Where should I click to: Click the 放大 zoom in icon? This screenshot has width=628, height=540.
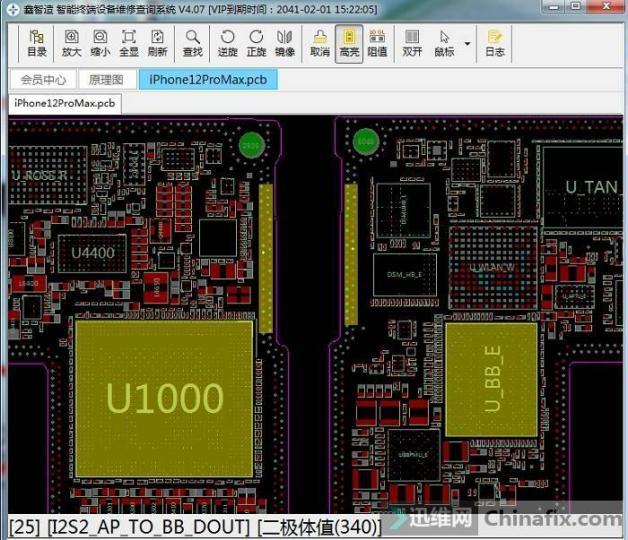coord(72,43)
